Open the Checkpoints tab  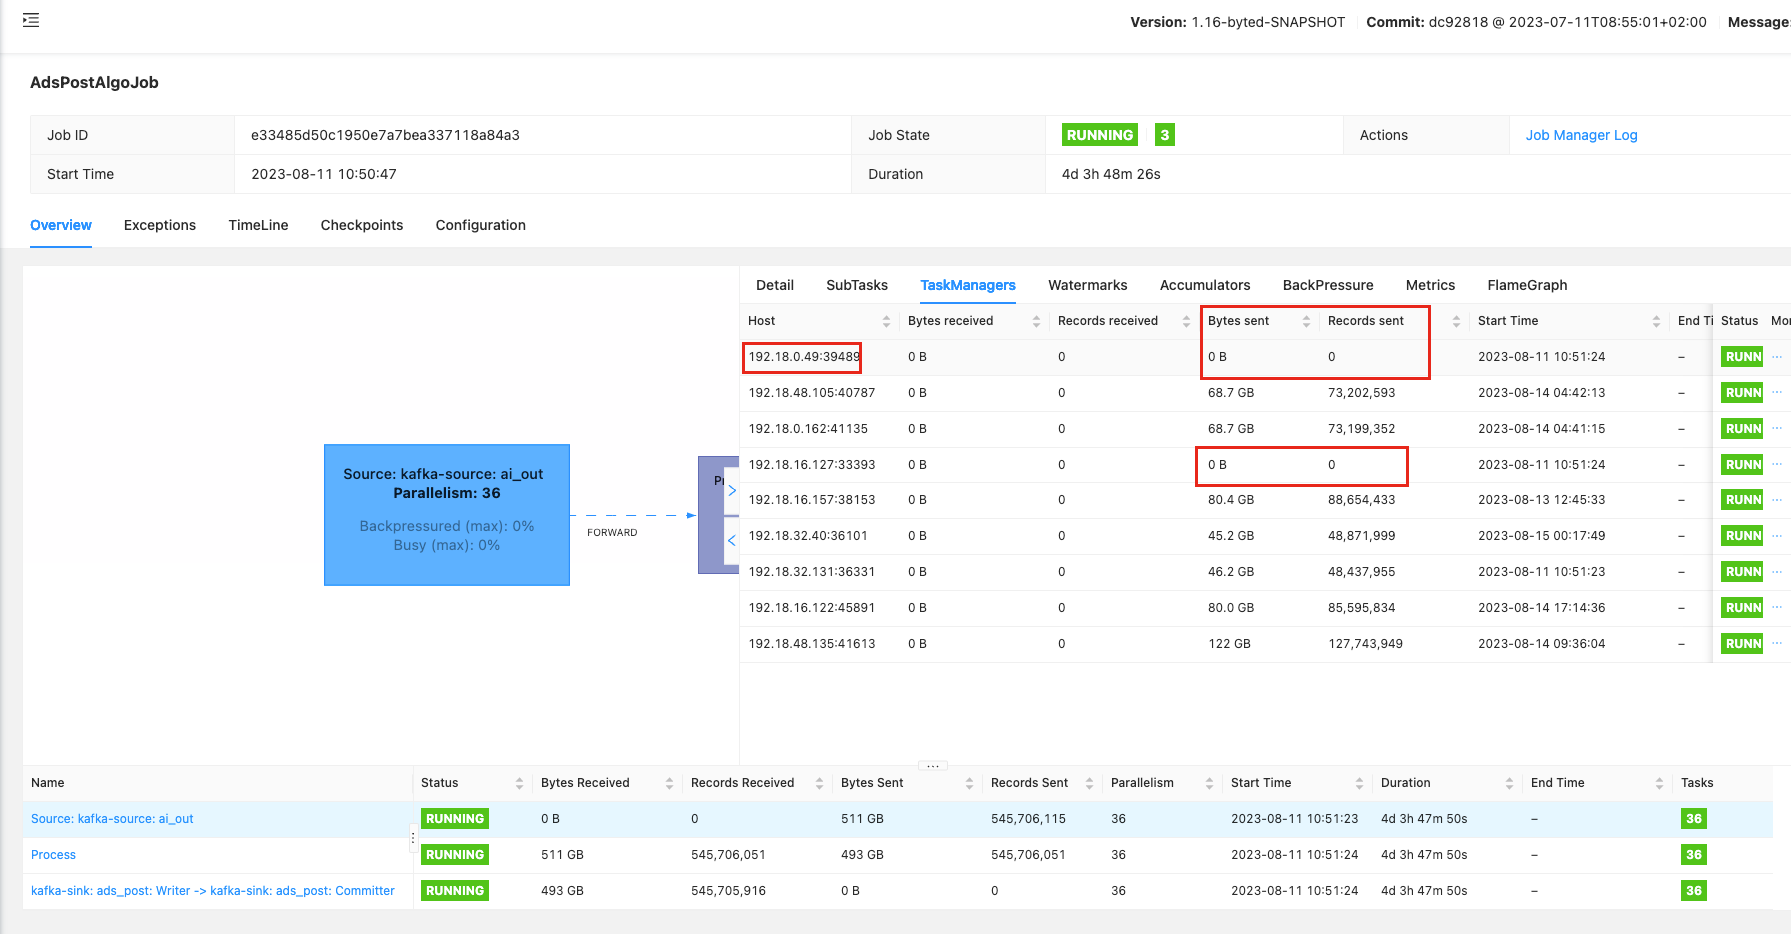coord(362,225)
